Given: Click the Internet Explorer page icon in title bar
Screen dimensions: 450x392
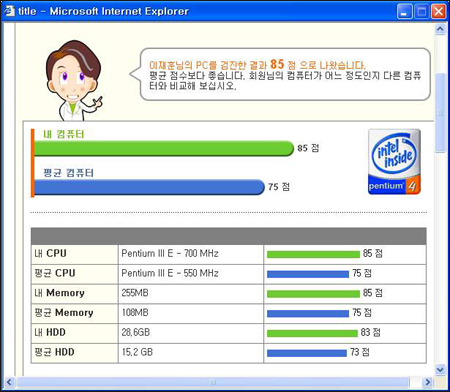Looking at the screenshot, I should click(9, 11).
